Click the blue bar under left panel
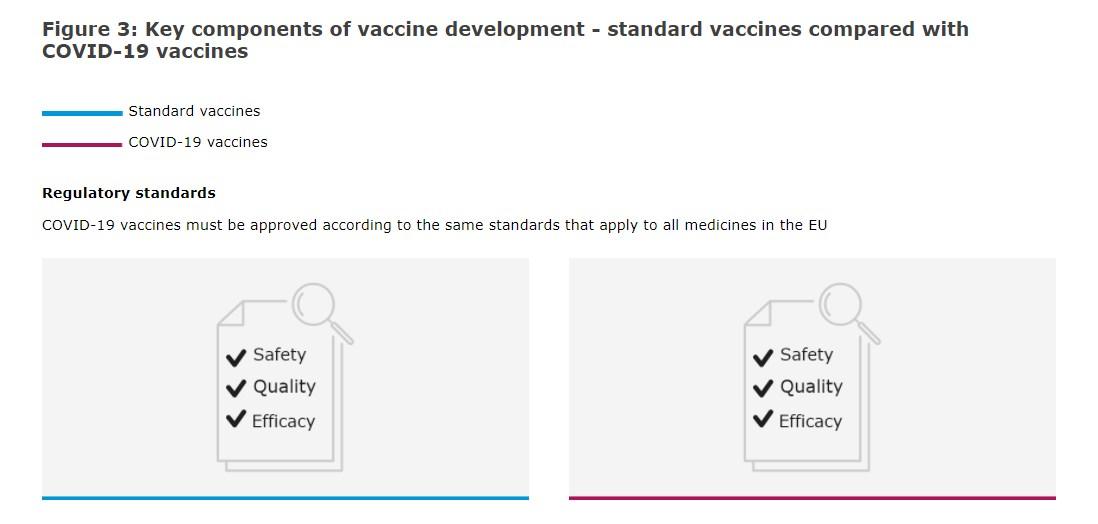Screen dimensions: 1098x524 point(286,498)
